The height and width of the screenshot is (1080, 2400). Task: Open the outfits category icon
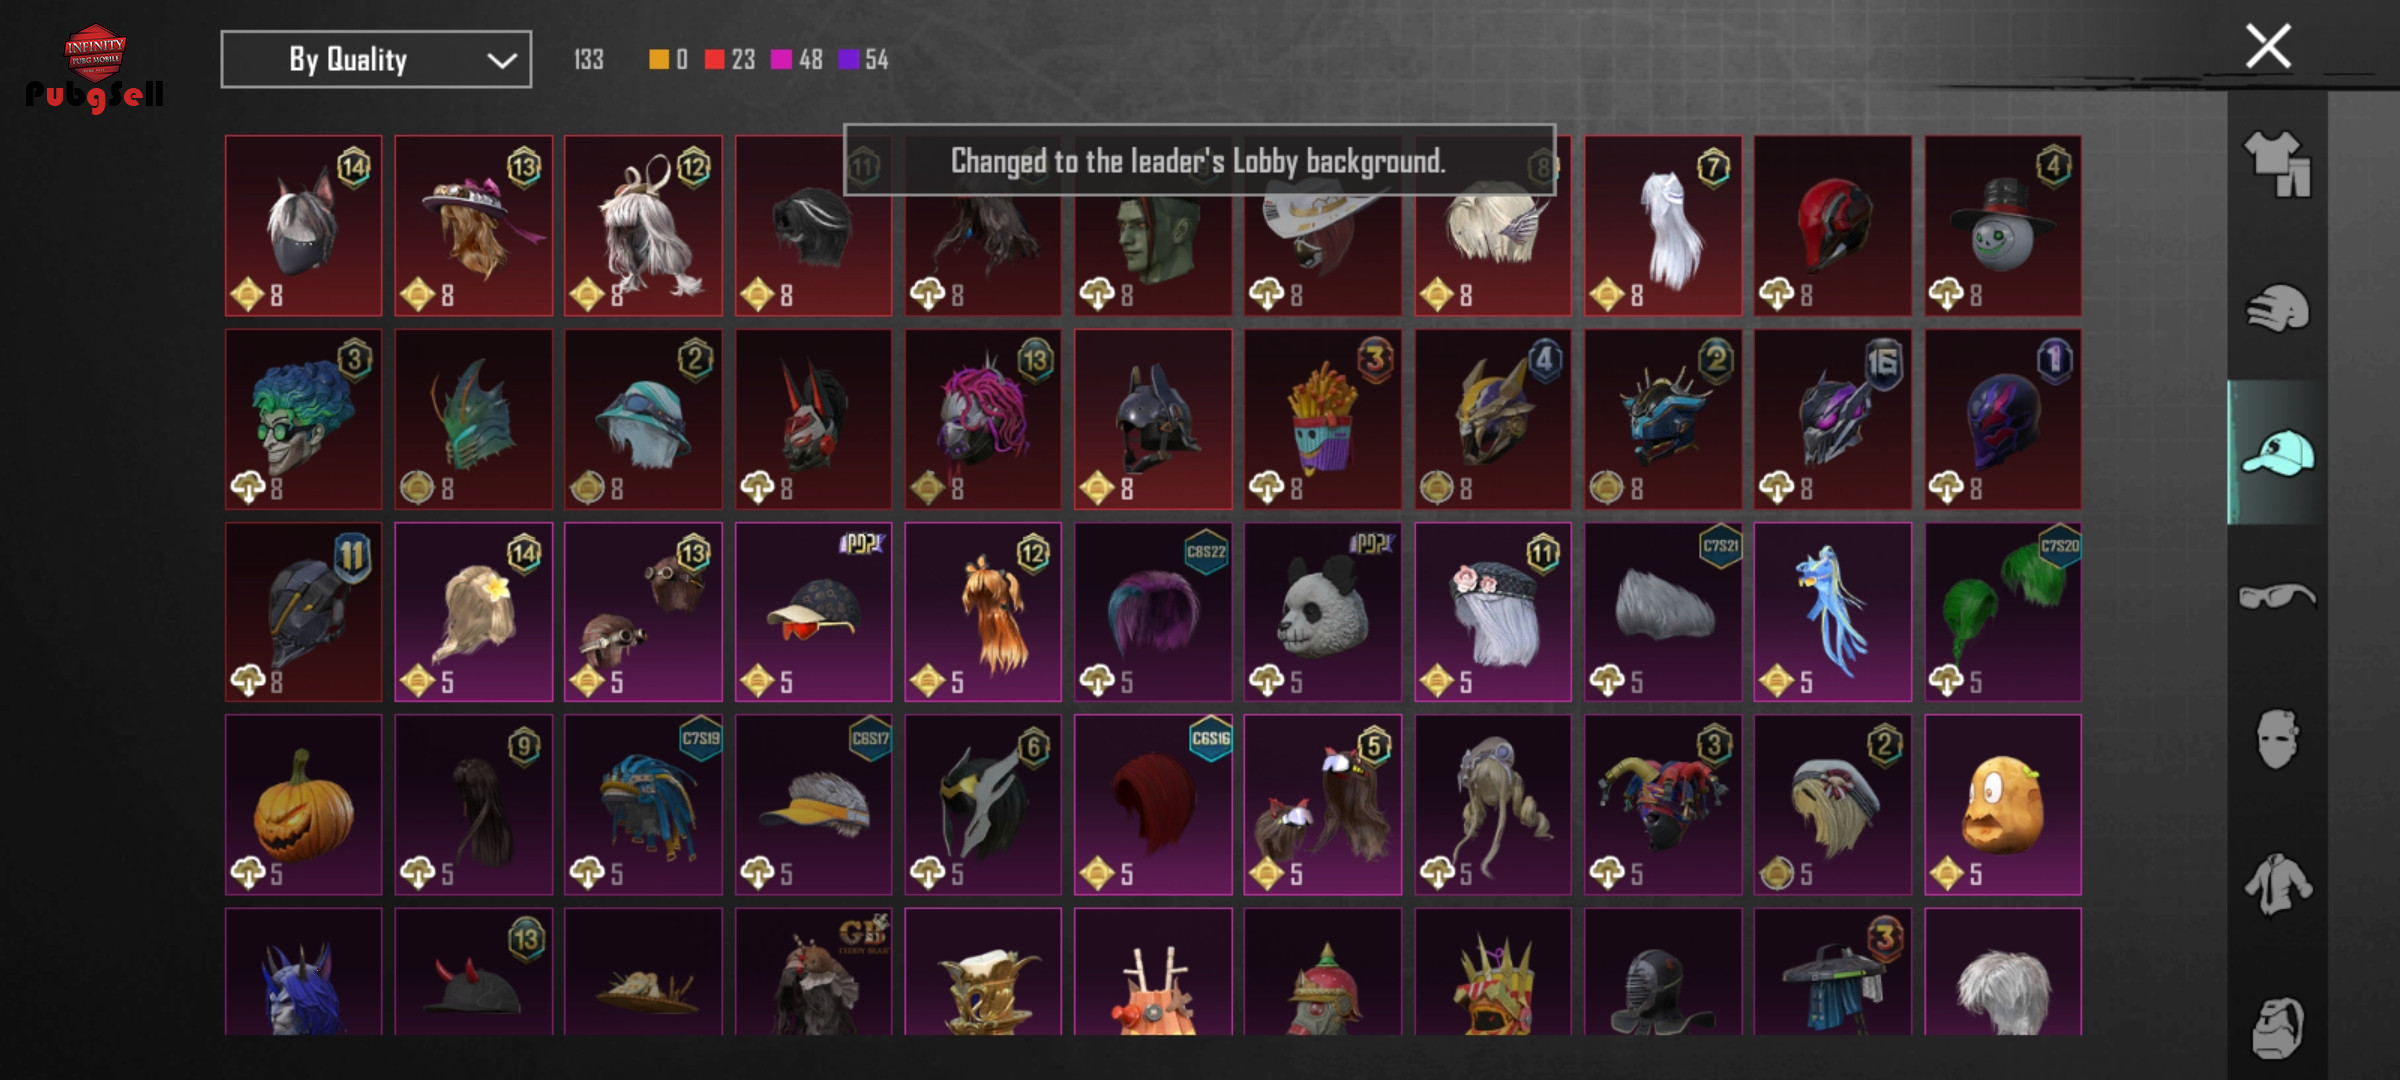[x=2277, y=163]
